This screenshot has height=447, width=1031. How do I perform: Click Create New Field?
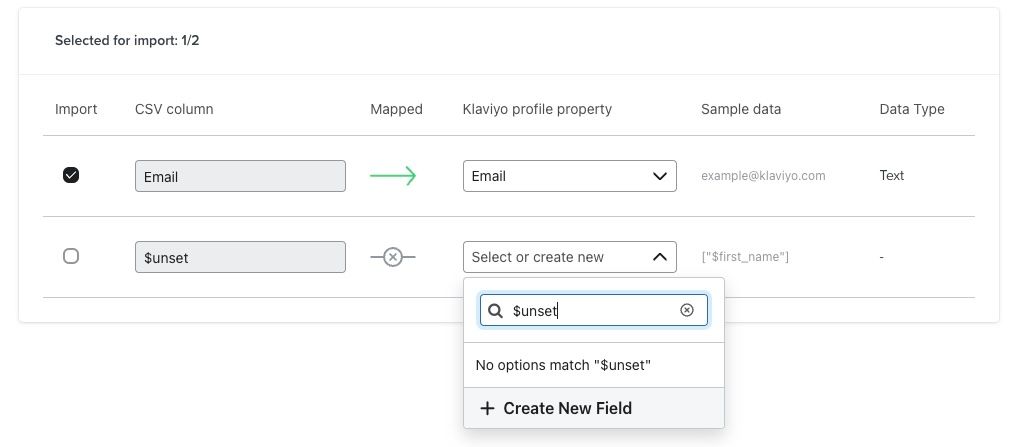[x=594, y=408]
